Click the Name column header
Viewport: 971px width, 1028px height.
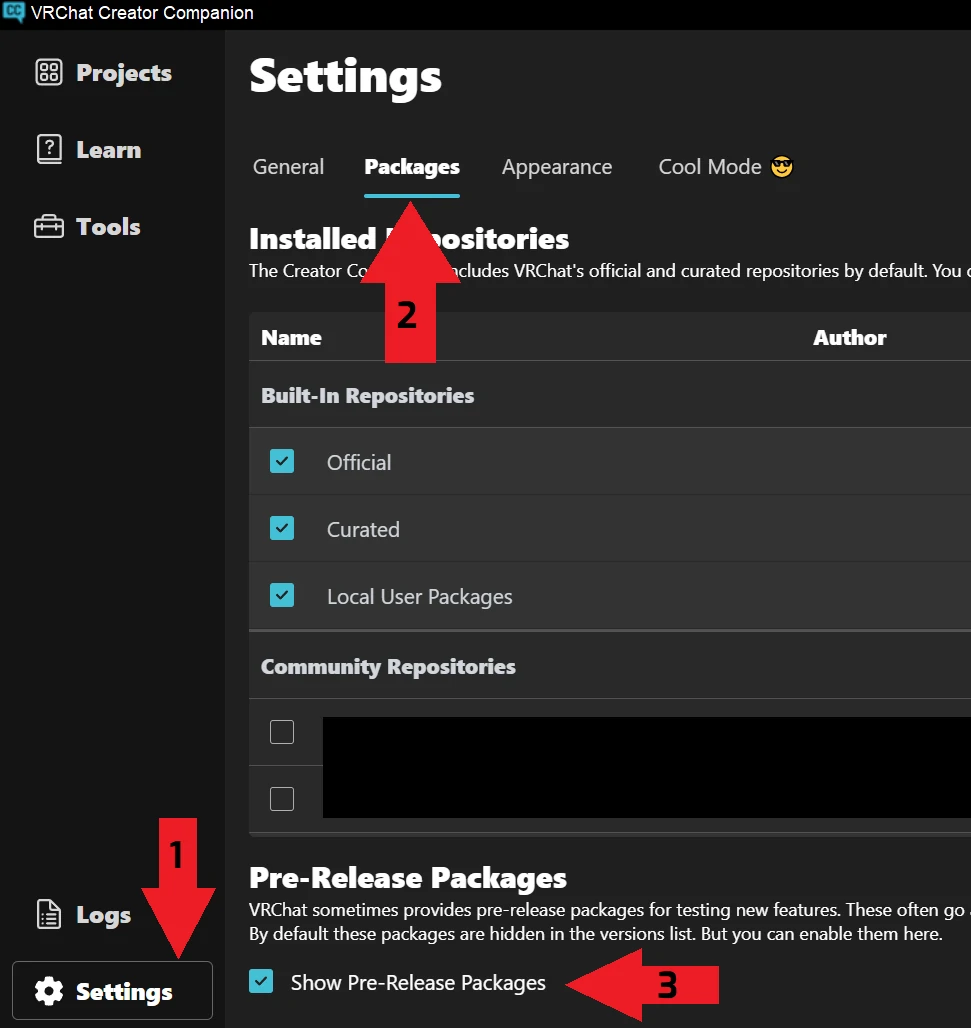291,338
